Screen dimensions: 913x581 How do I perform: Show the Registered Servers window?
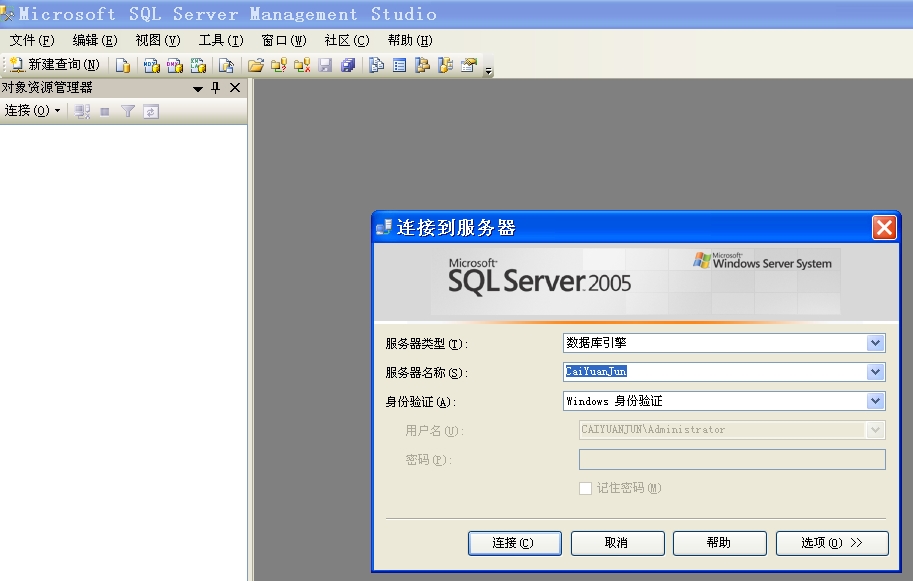coord(376,65)
